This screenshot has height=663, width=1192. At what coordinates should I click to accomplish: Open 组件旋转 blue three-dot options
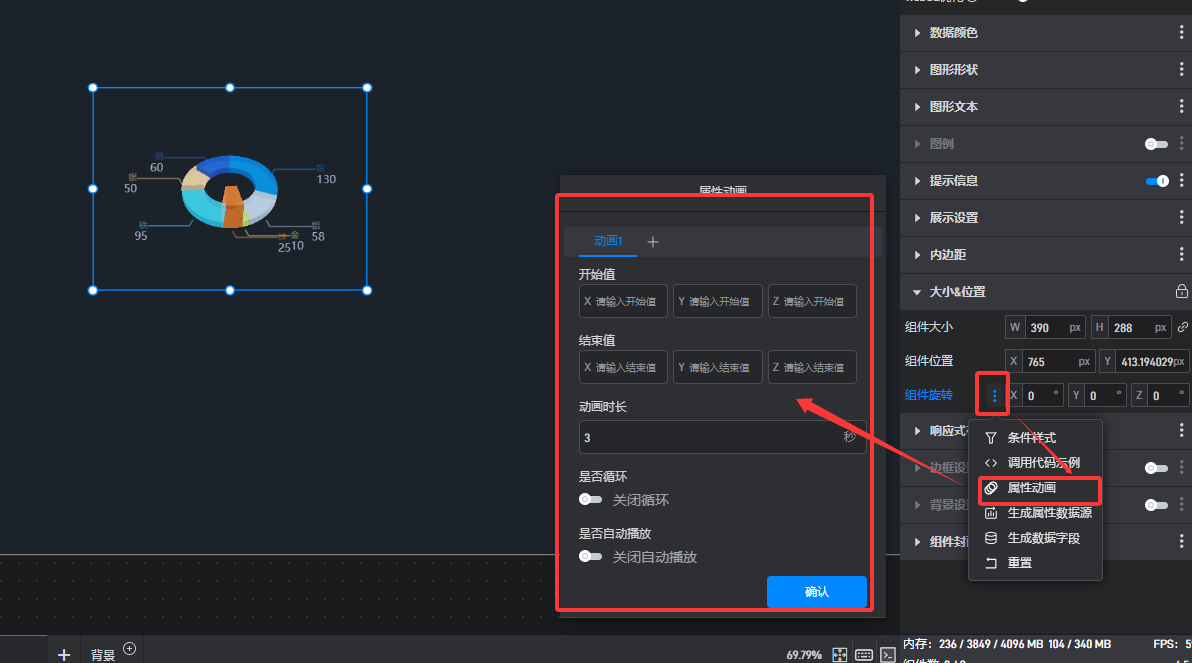994,395
